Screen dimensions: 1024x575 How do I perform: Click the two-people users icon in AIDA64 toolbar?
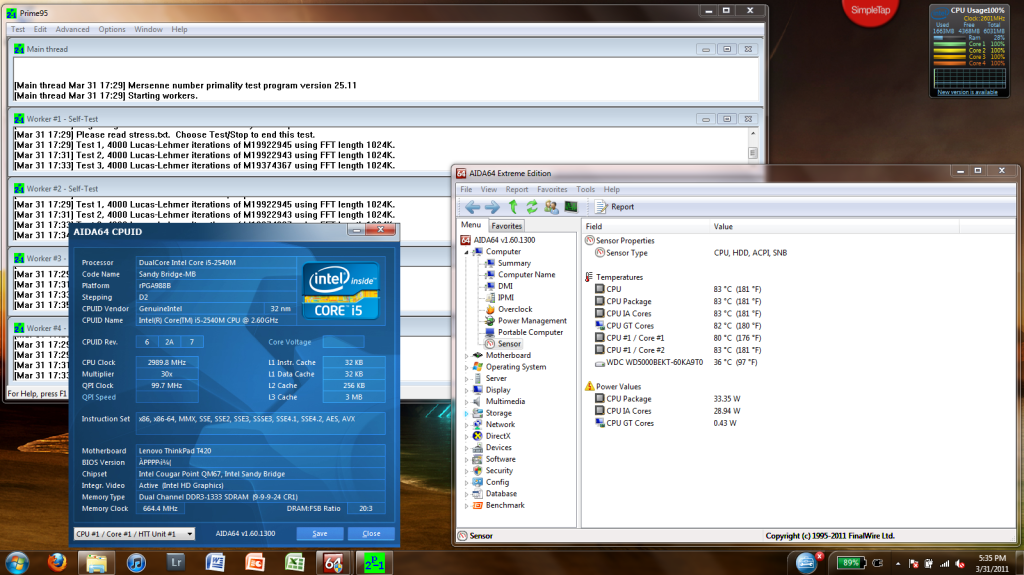(x=551, y=206)
